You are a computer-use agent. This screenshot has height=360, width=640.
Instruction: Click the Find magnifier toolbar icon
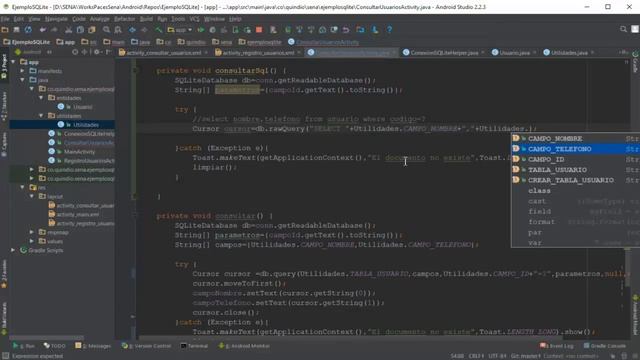[x=107, y=30]
